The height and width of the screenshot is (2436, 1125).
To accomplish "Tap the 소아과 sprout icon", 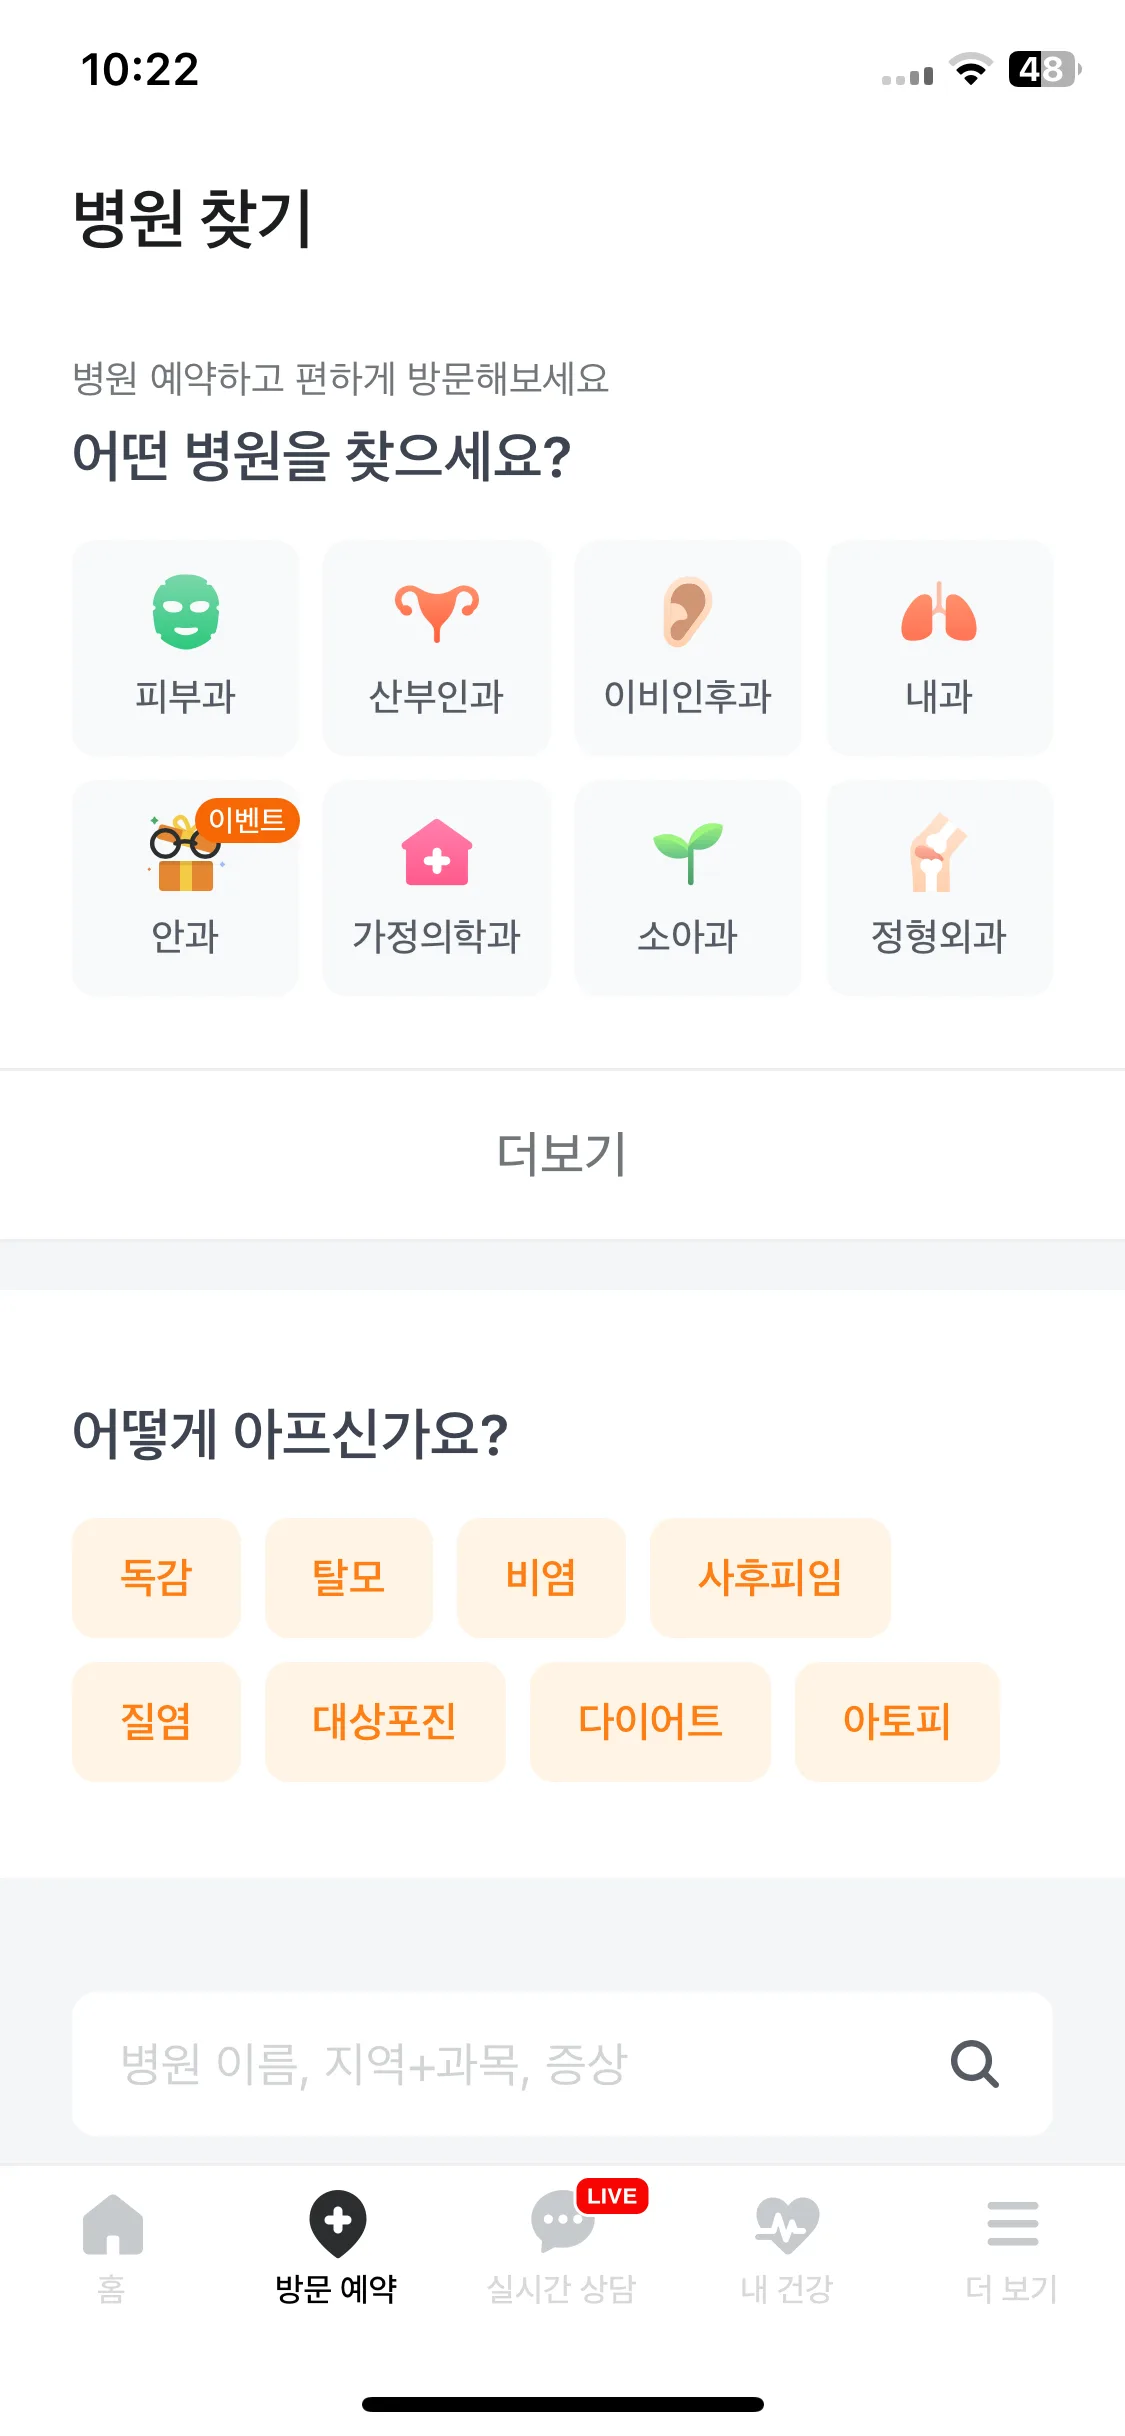I will click(x=688, y=852).
